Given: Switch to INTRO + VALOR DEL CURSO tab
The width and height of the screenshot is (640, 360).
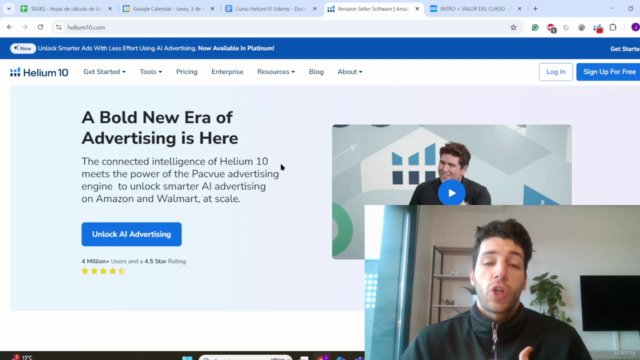Looking at the screenshot, I should 476,9.
